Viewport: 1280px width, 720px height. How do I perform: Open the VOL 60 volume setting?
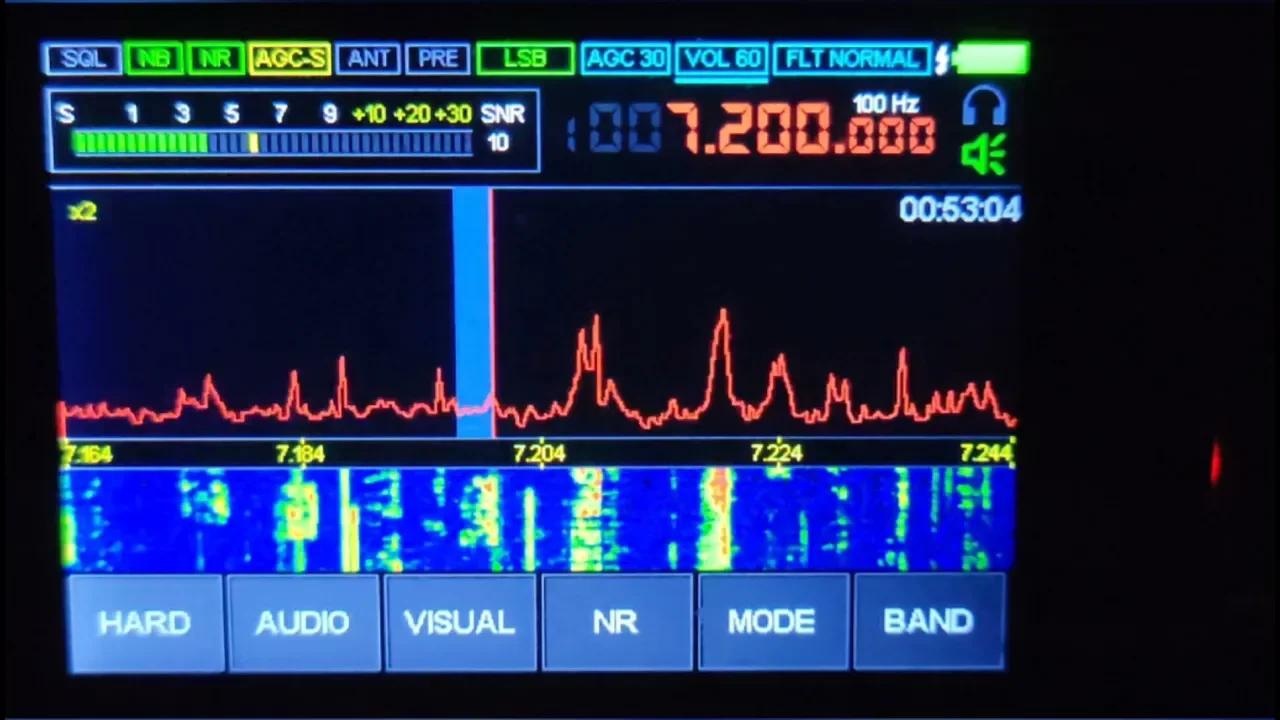coord(722,59)
